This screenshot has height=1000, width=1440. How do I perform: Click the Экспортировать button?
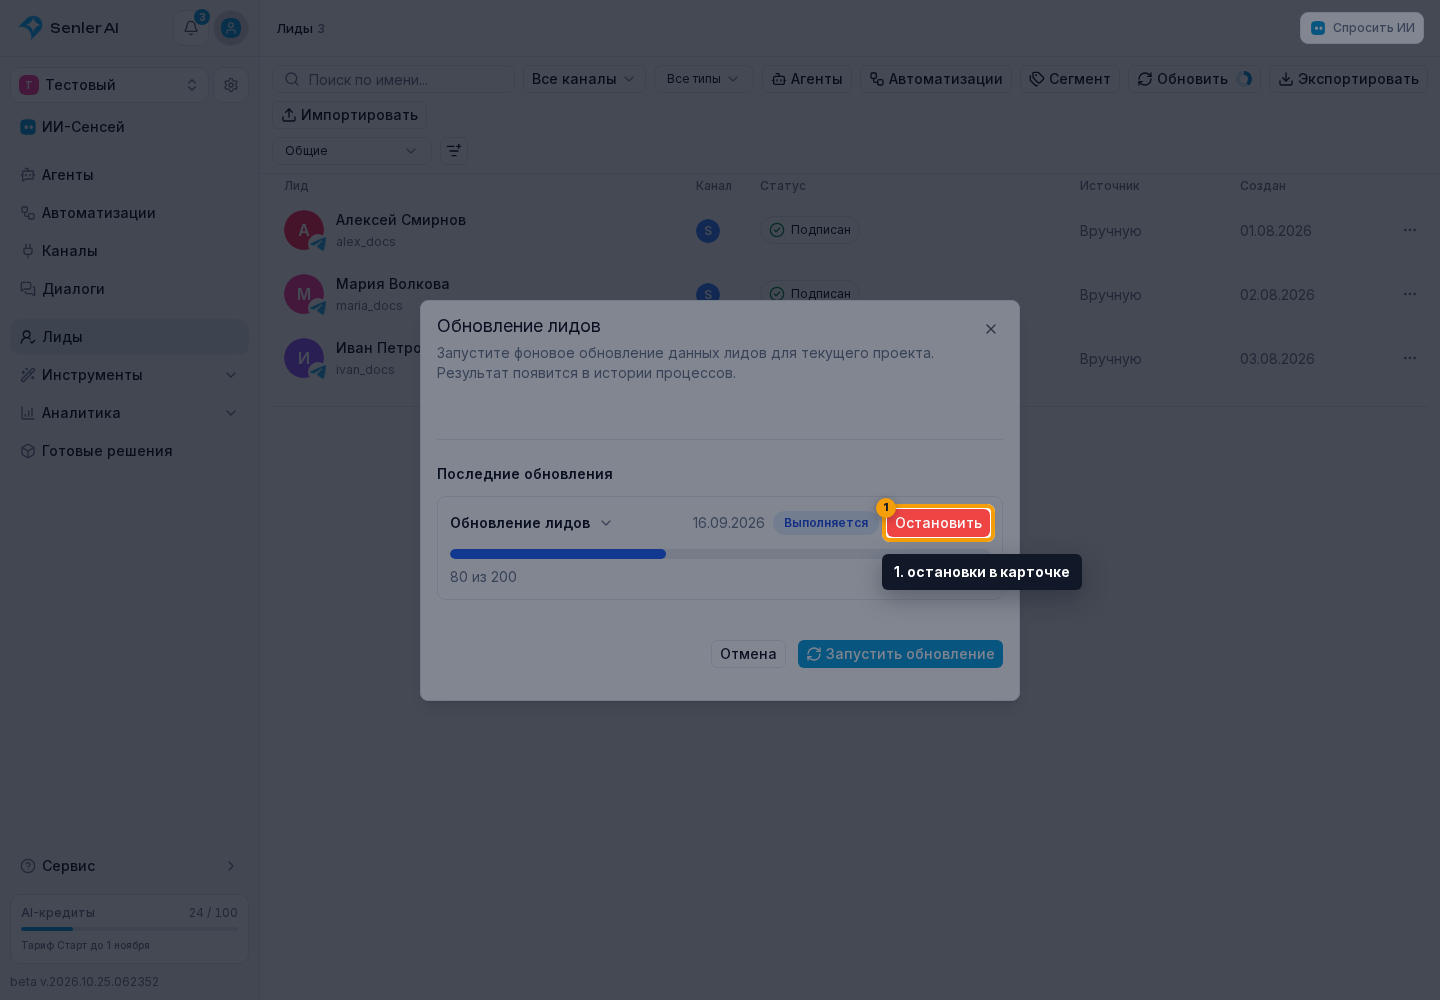[x=1348, y=79]
